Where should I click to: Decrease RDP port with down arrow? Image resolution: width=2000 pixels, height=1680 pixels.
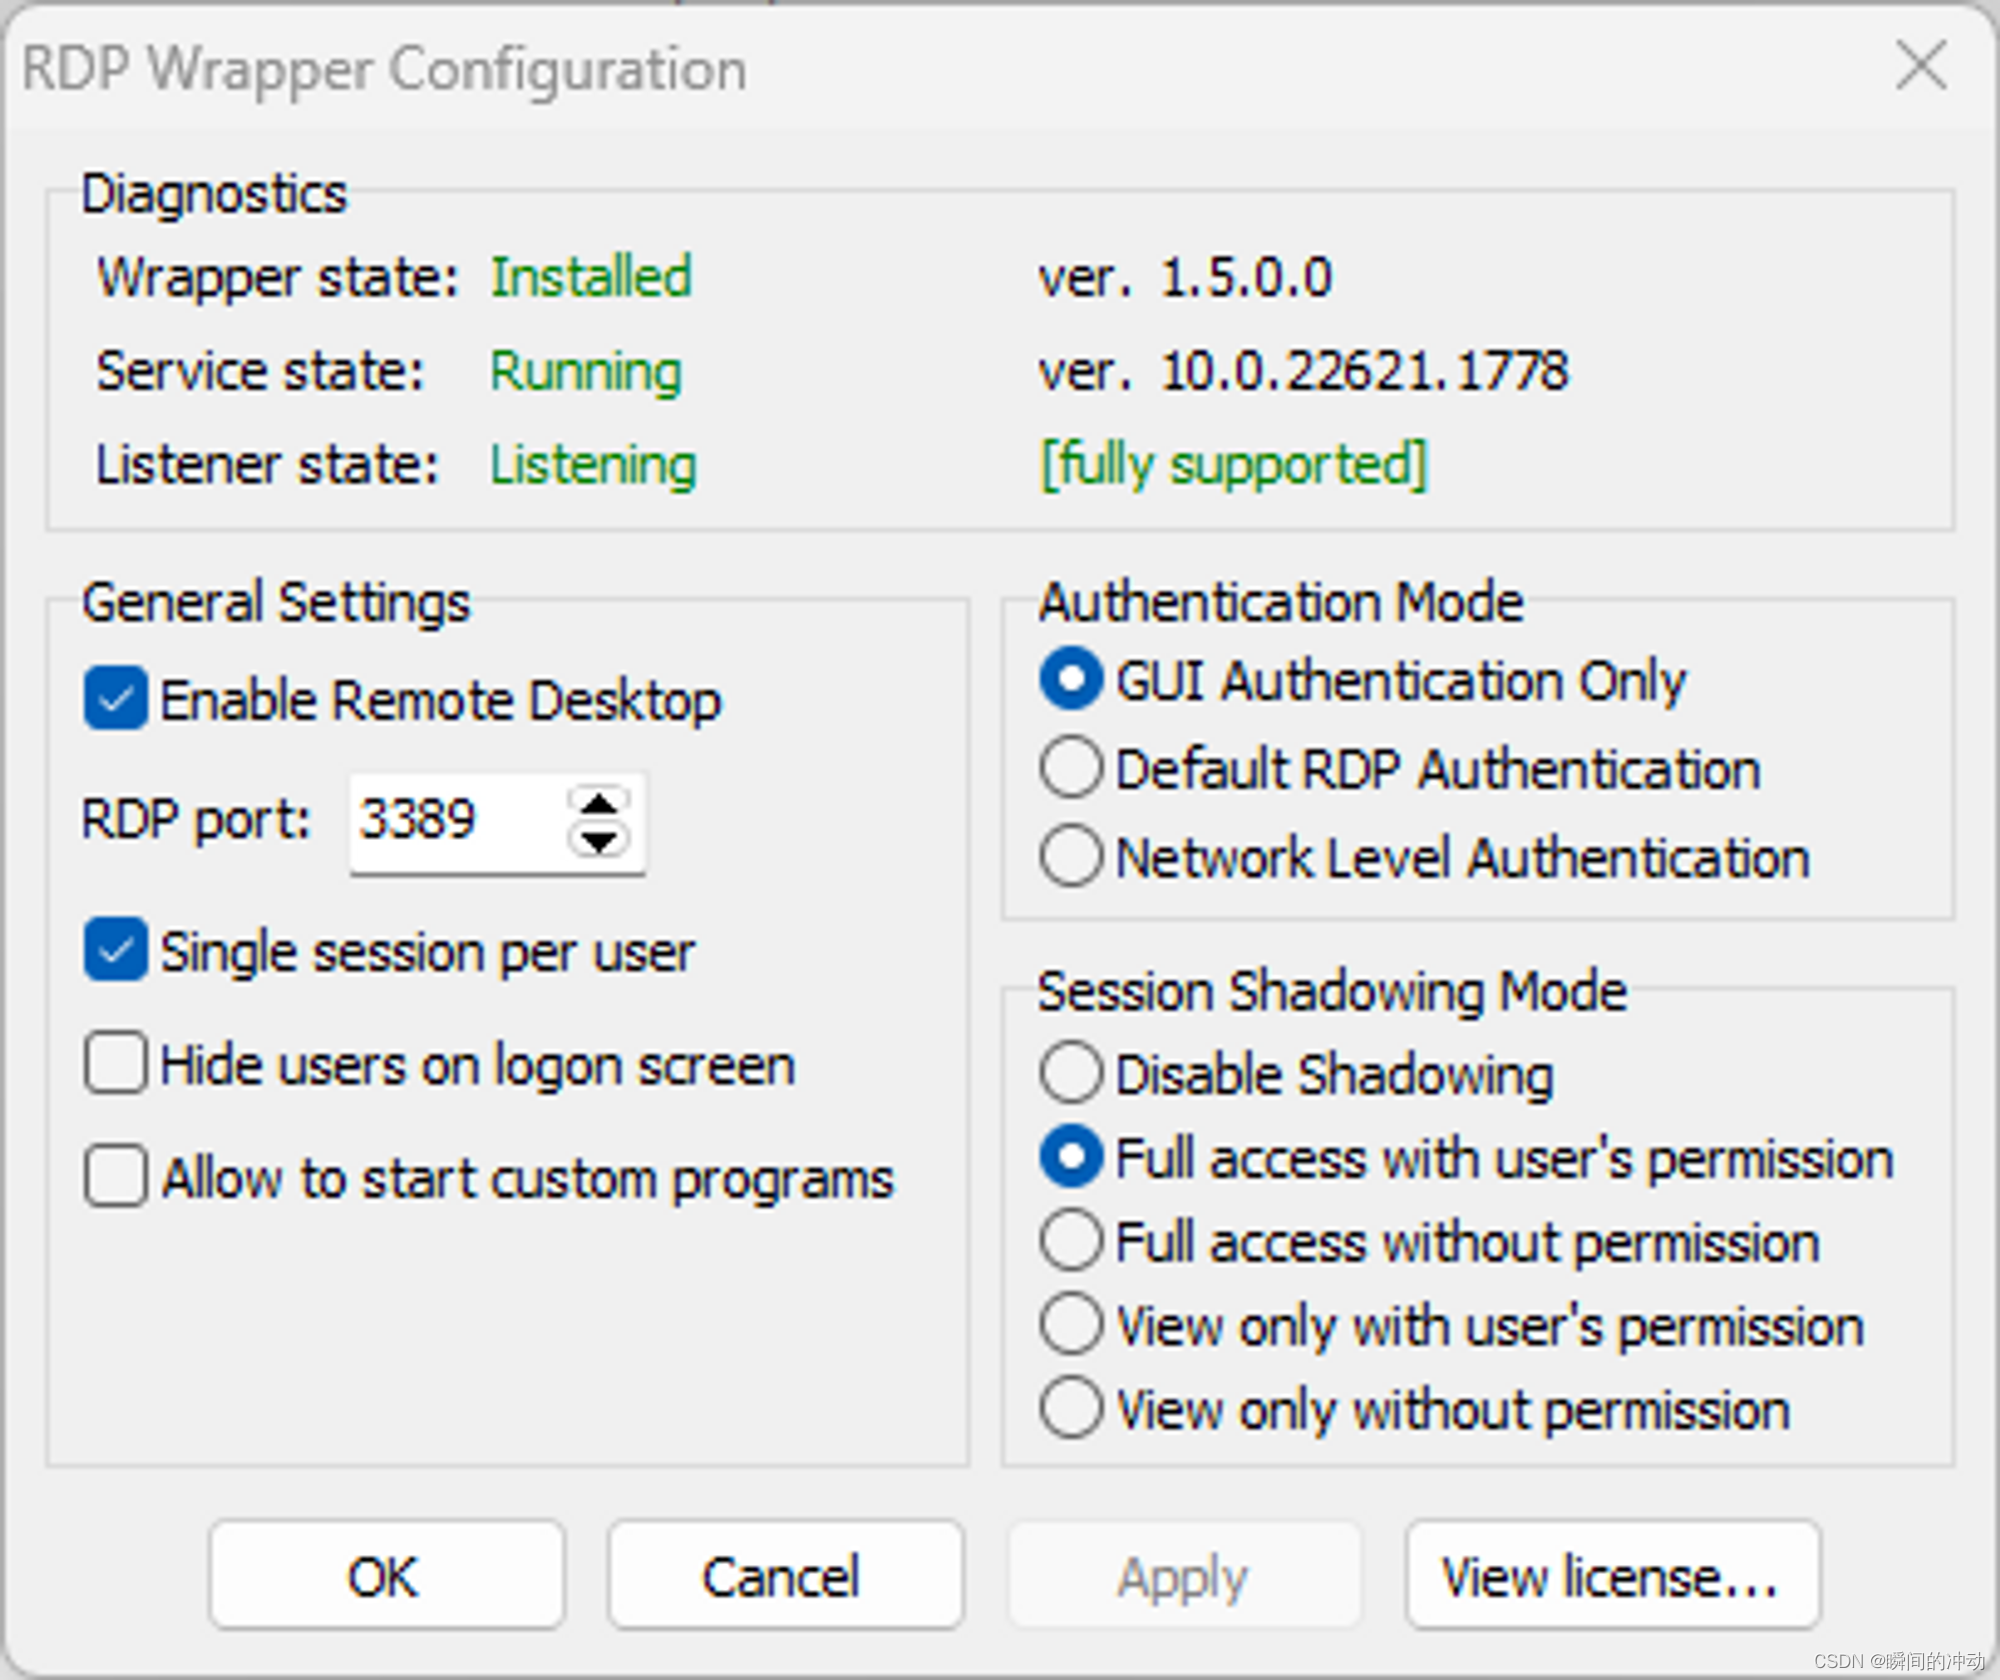click(598, 841)
